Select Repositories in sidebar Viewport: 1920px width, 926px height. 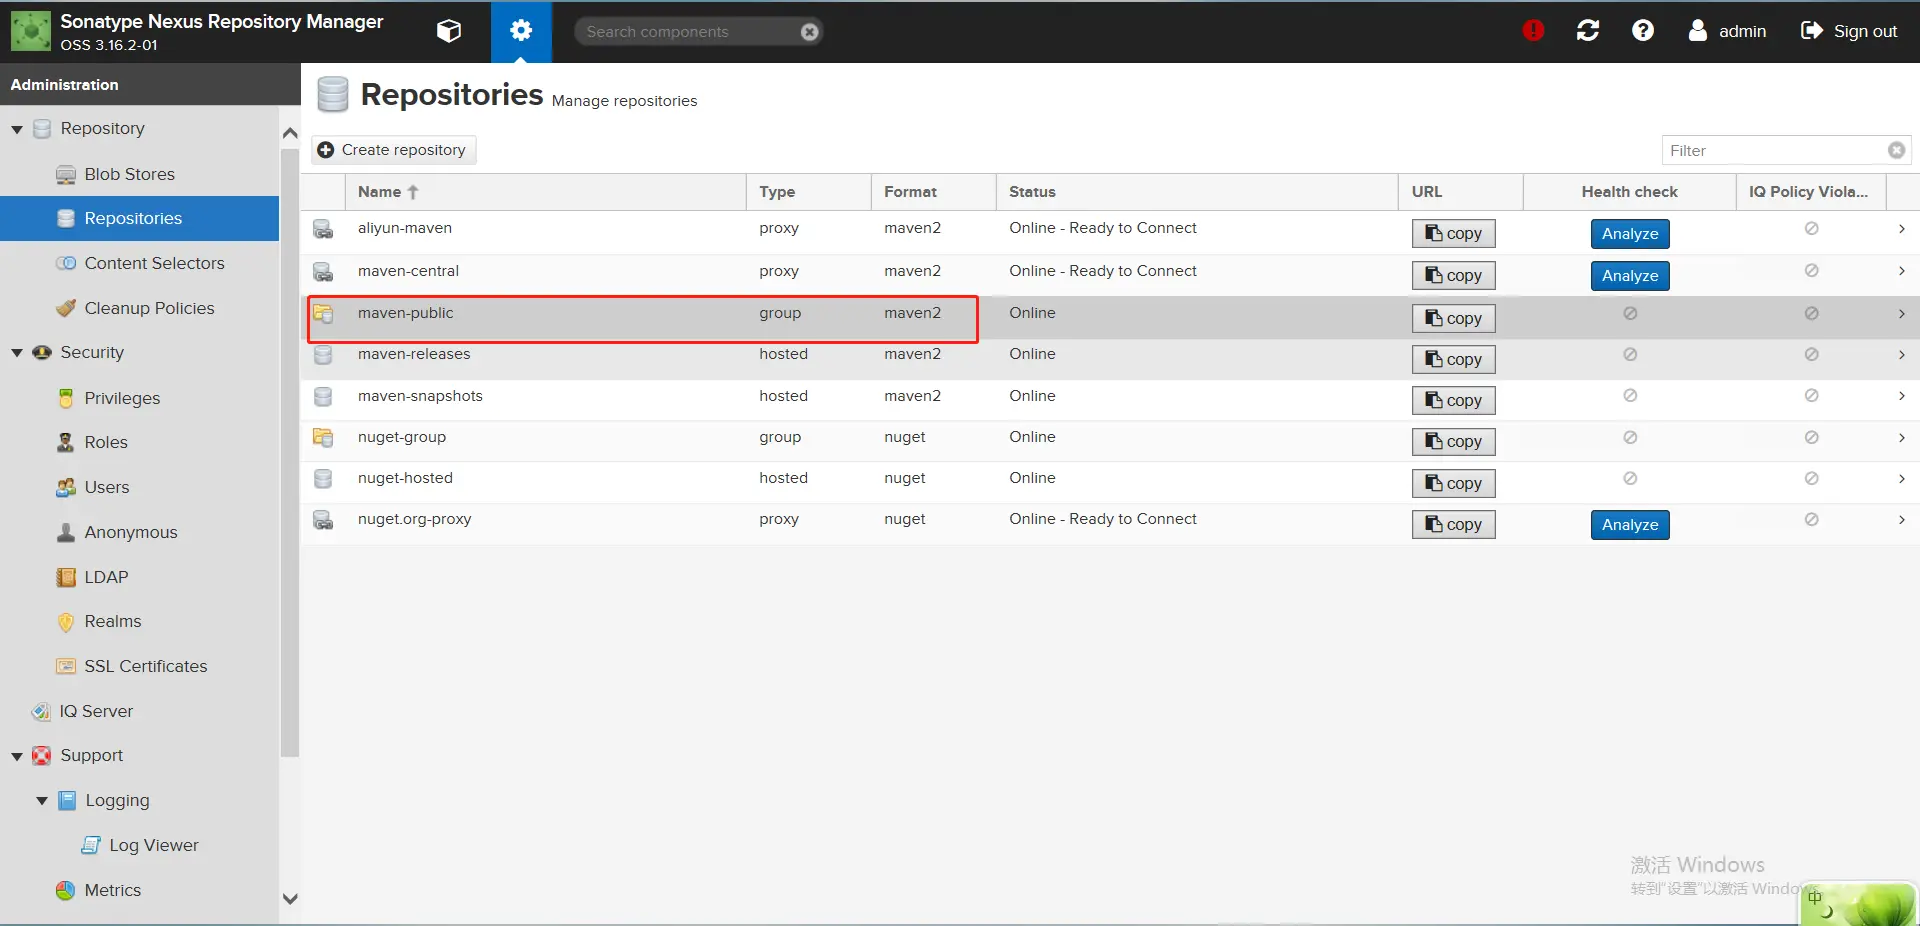[140, 218]
